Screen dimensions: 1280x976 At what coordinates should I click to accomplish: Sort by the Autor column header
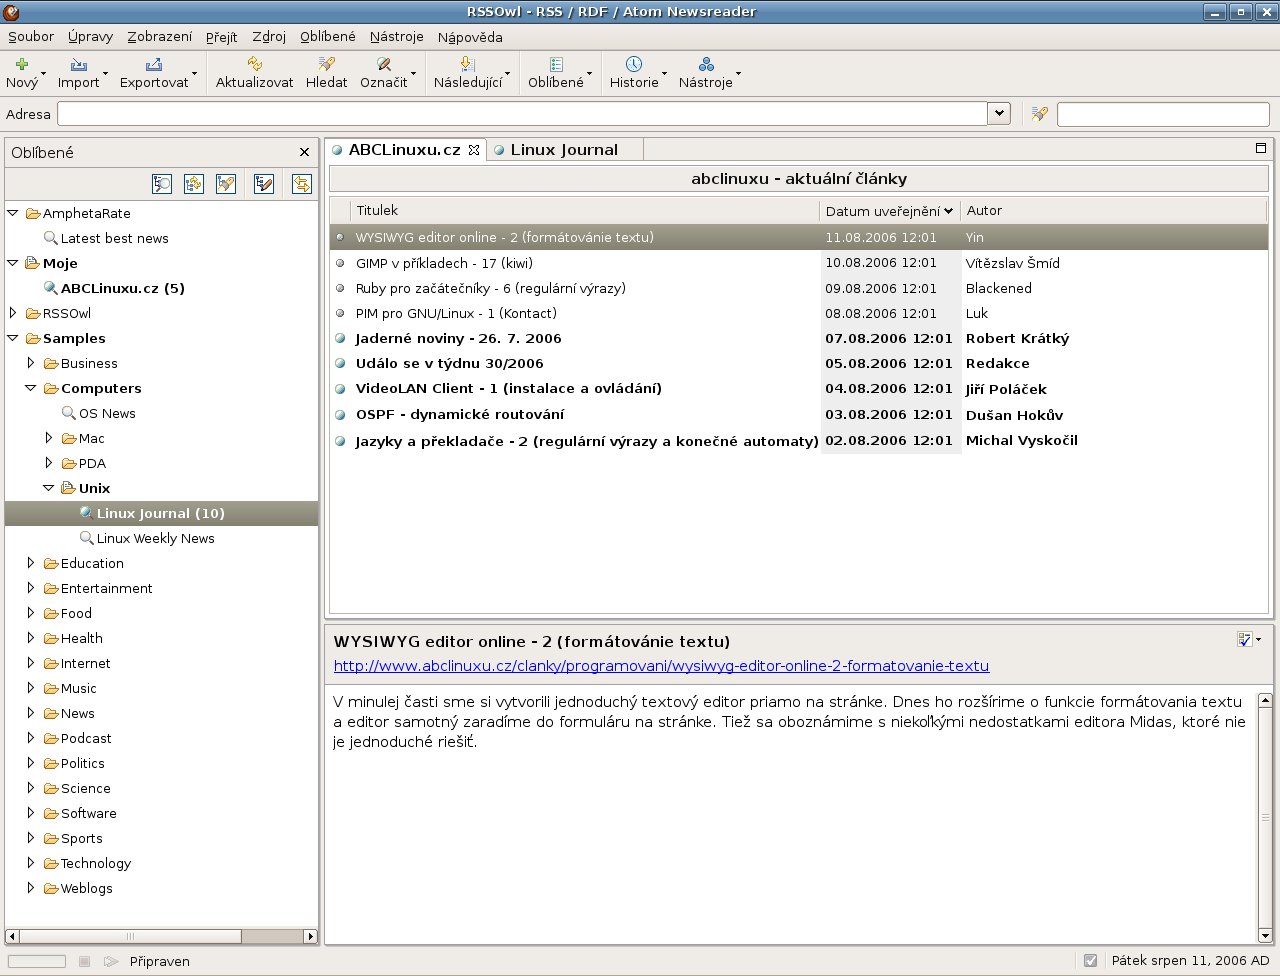tap(1113, 211)
